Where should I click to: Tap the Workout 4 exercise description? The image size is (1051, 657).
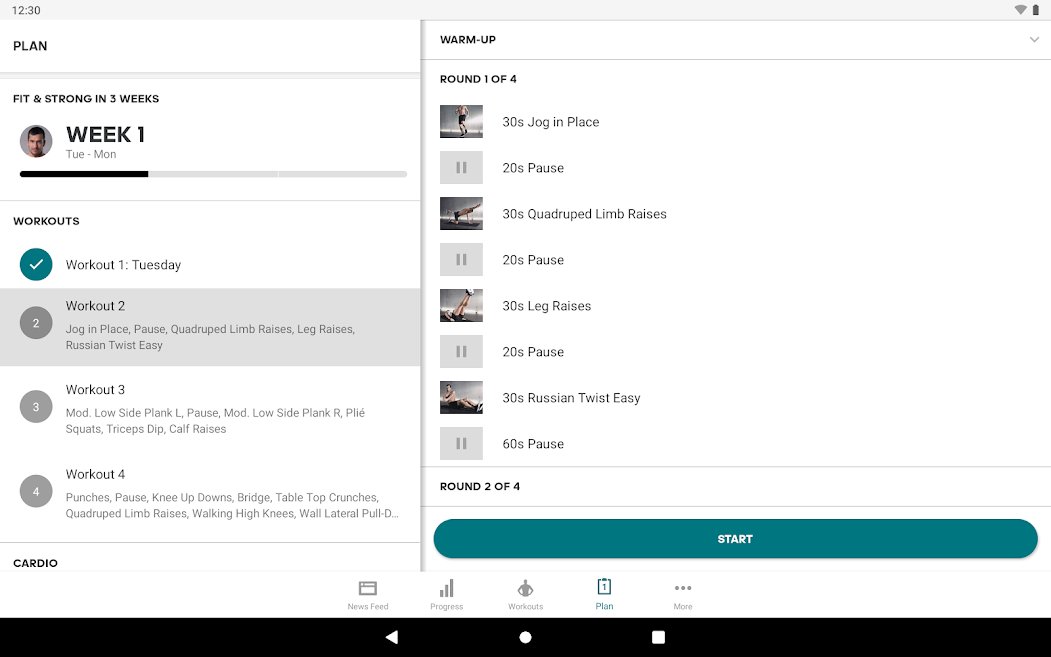232,505
